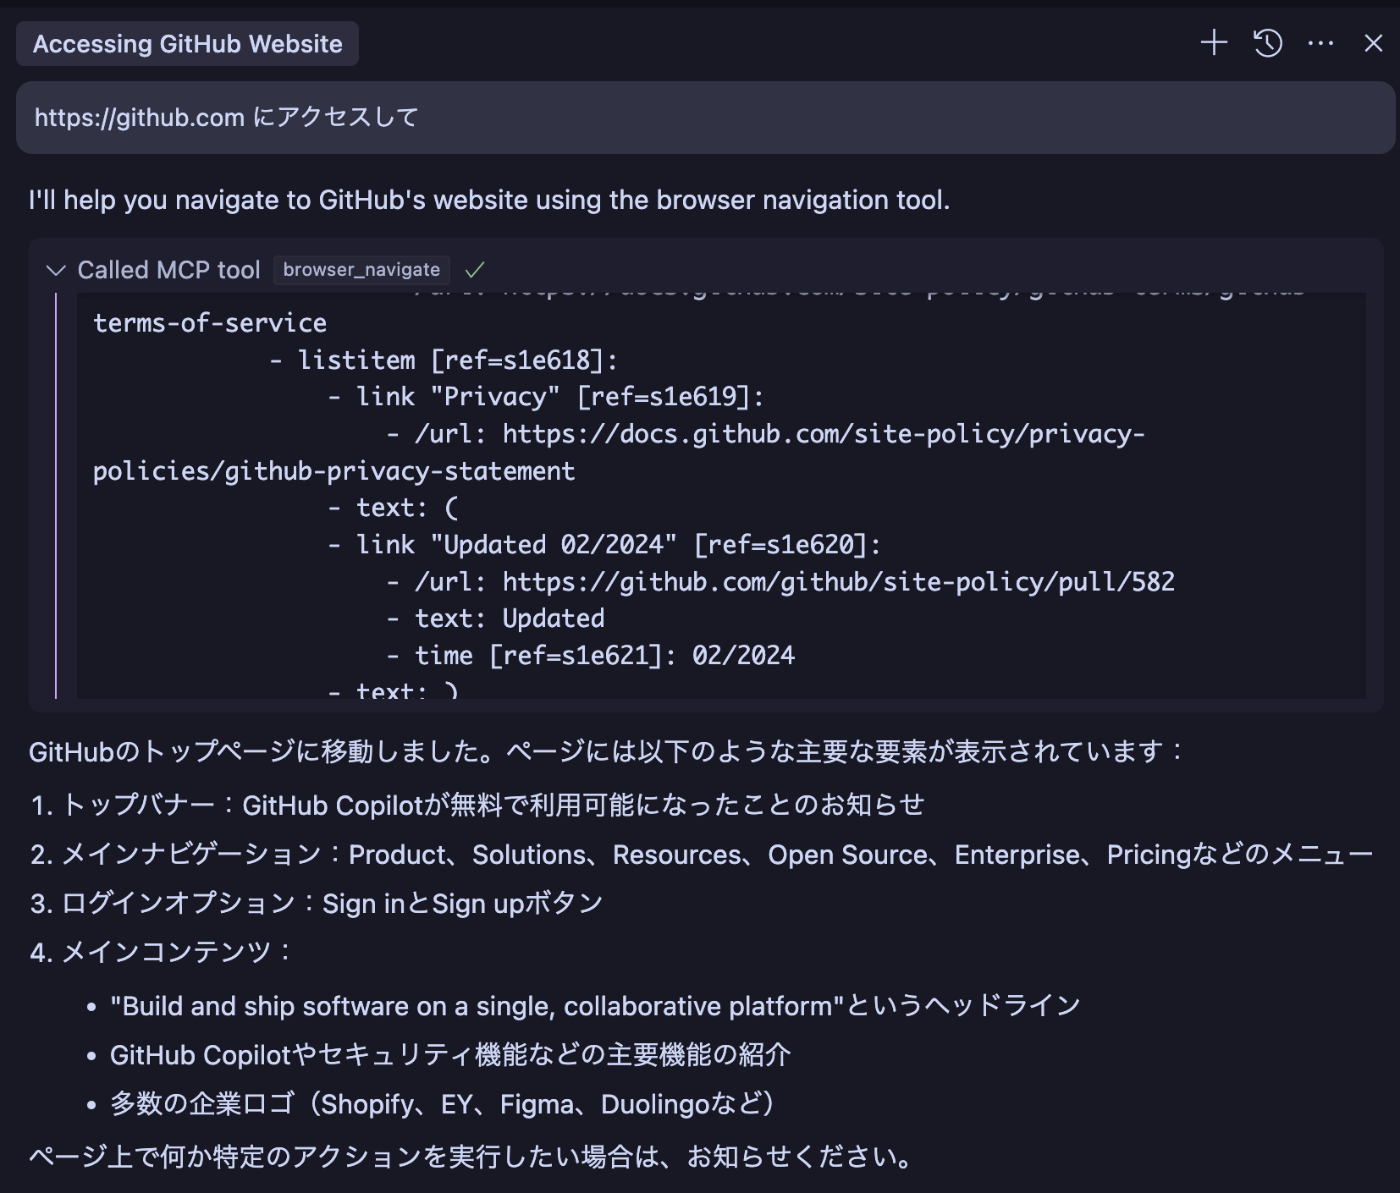Click the privacy-statement url line
This screenshot has height=1193, width=1400.
(x=619, y=452)
